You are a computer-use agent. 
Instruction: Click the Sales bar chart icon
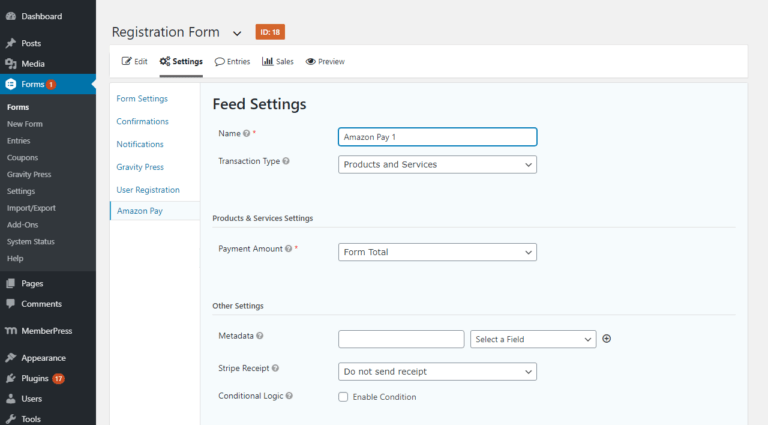coord(267,61)
